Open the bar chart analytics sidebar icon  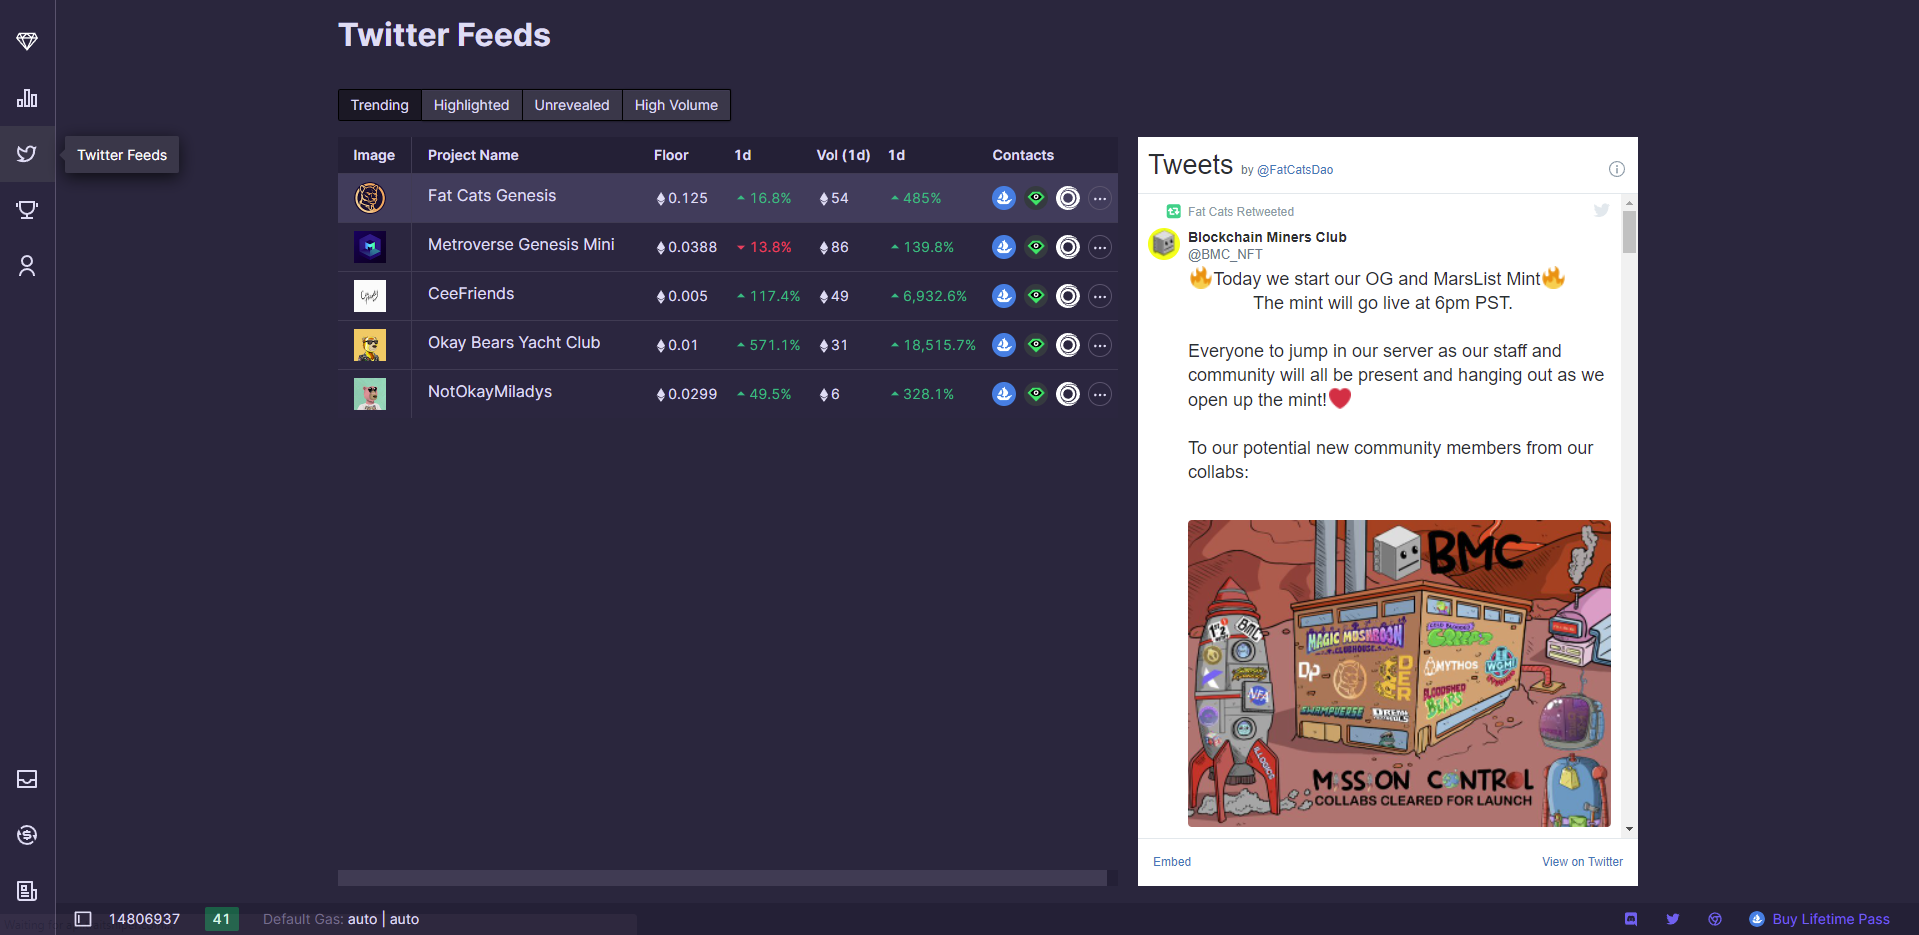click(27, 98)
